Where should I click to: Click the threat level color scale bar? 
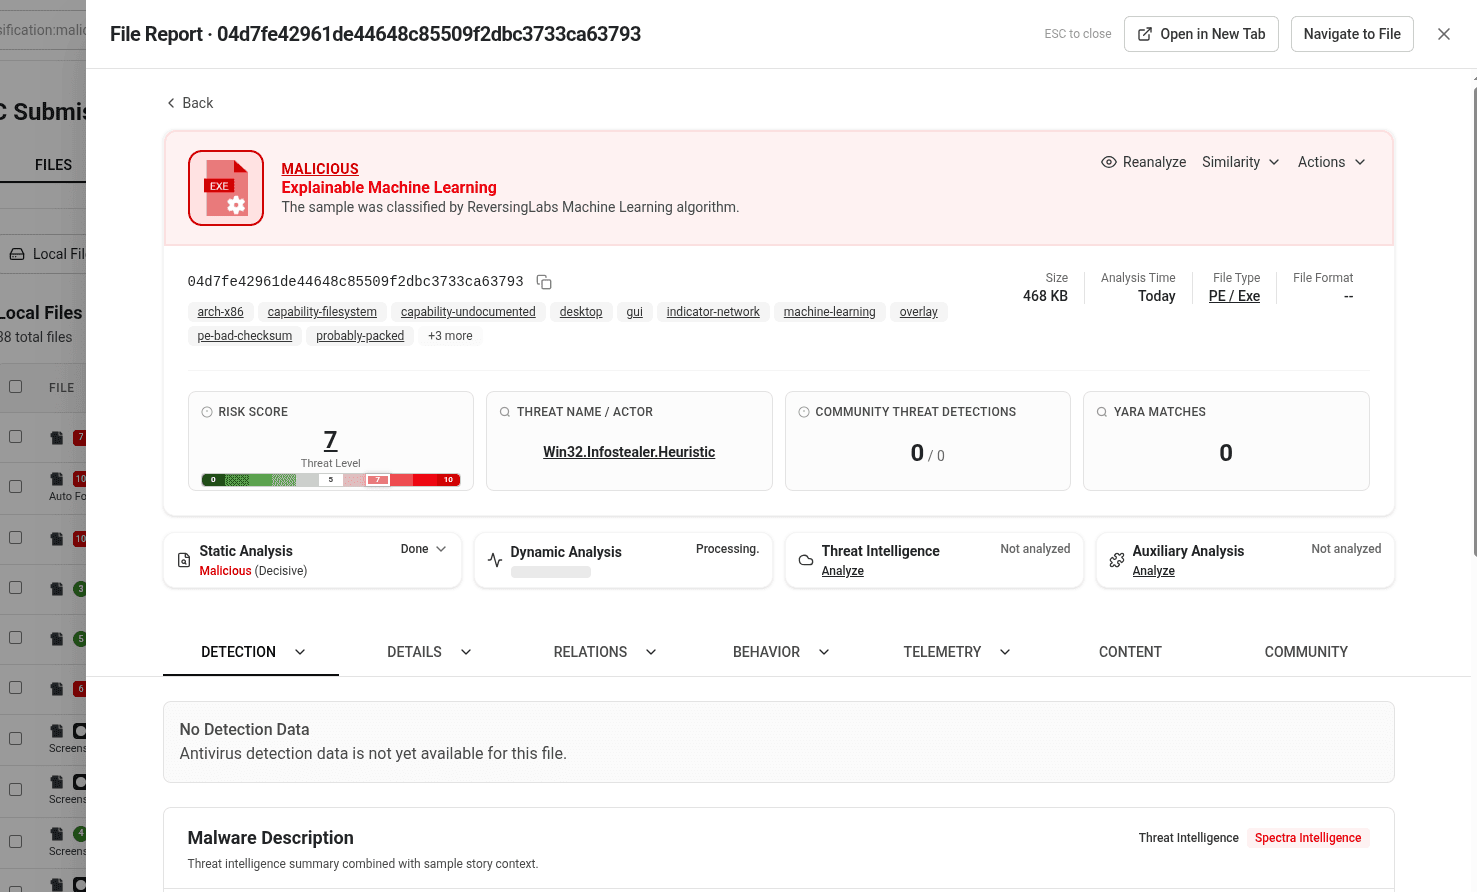pos(331,480)
